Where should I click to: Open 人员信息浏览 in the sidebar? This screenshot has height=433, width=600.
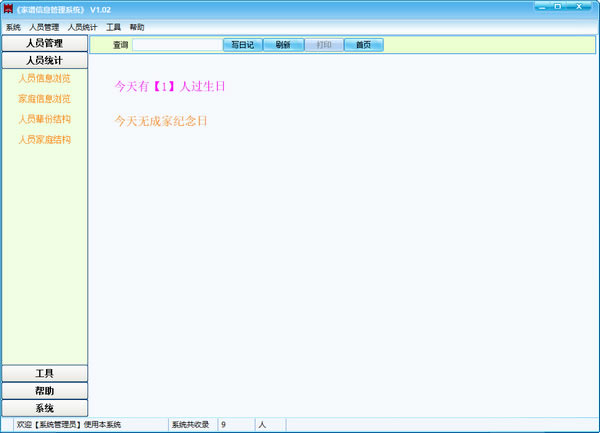point(45,78)
